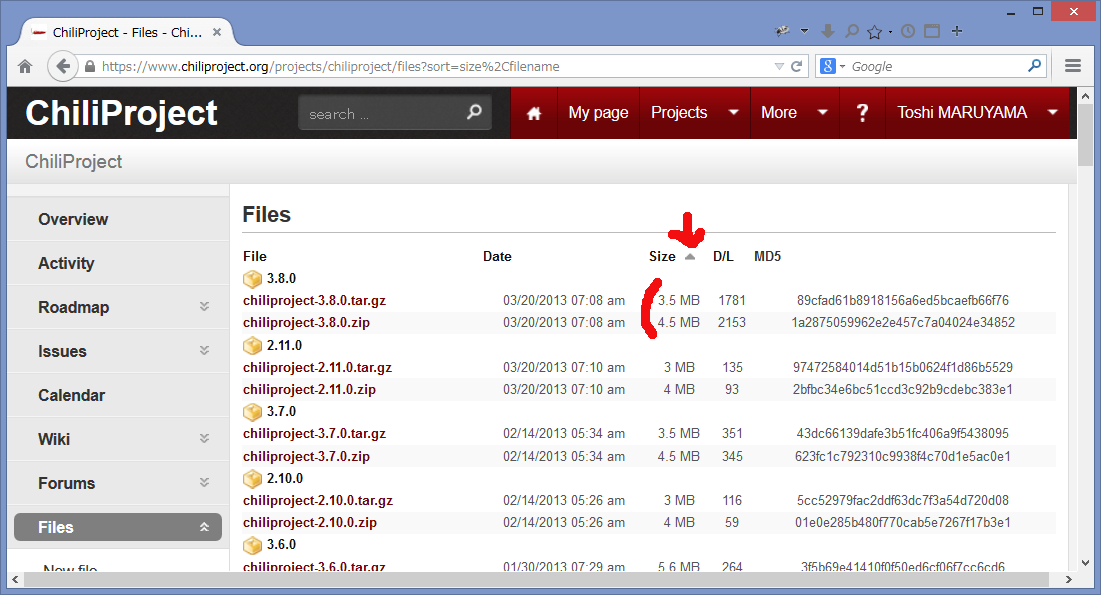Open the Projects dropdown arrow
Image resolution: width=1101 pixels, height=595 pixels.
734,112
